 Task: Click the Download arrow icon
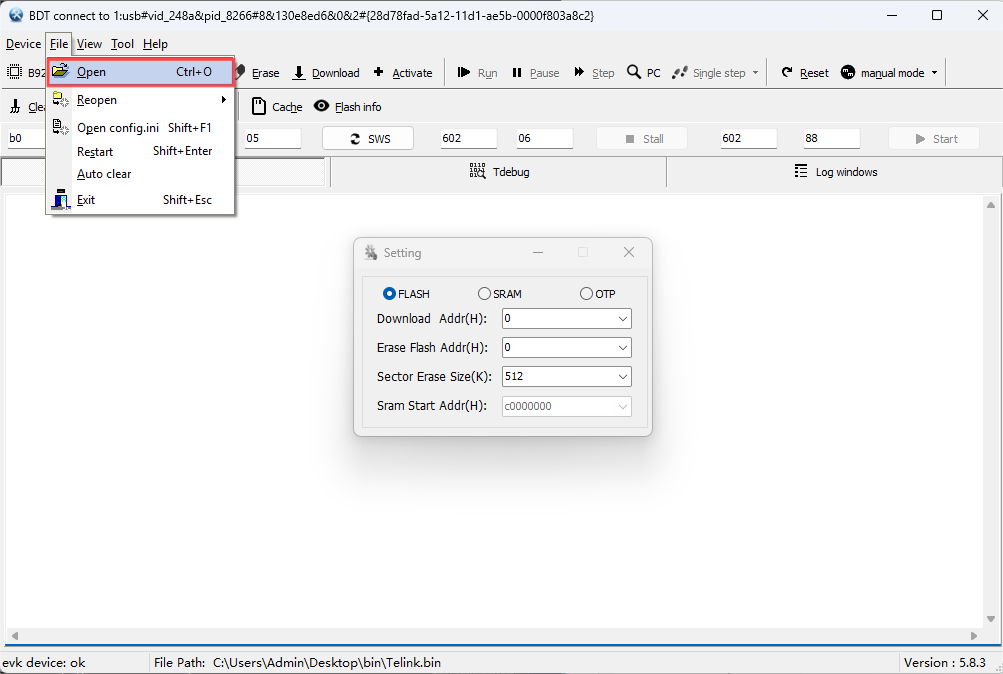(299, 73)
